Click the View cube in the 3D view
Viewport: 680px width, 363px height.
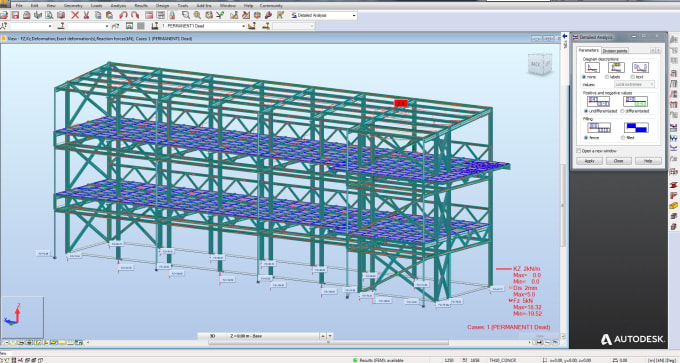point(539,65)
